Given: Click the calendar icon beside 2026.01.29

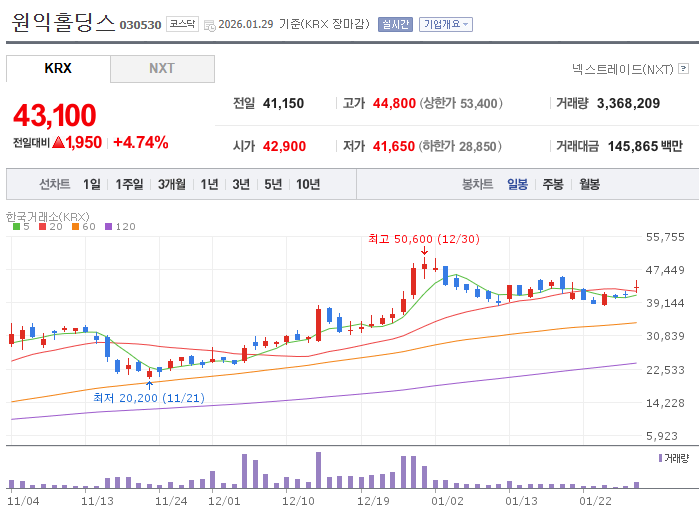Looking at the screenshot, I should [210, 25].
